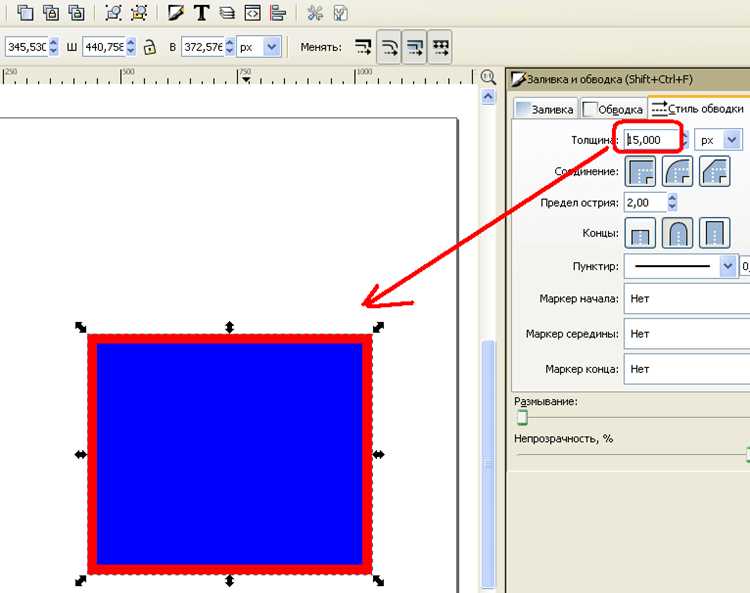
Task: Click the Заливка и обводка panel title
Action: click(609, 79)
